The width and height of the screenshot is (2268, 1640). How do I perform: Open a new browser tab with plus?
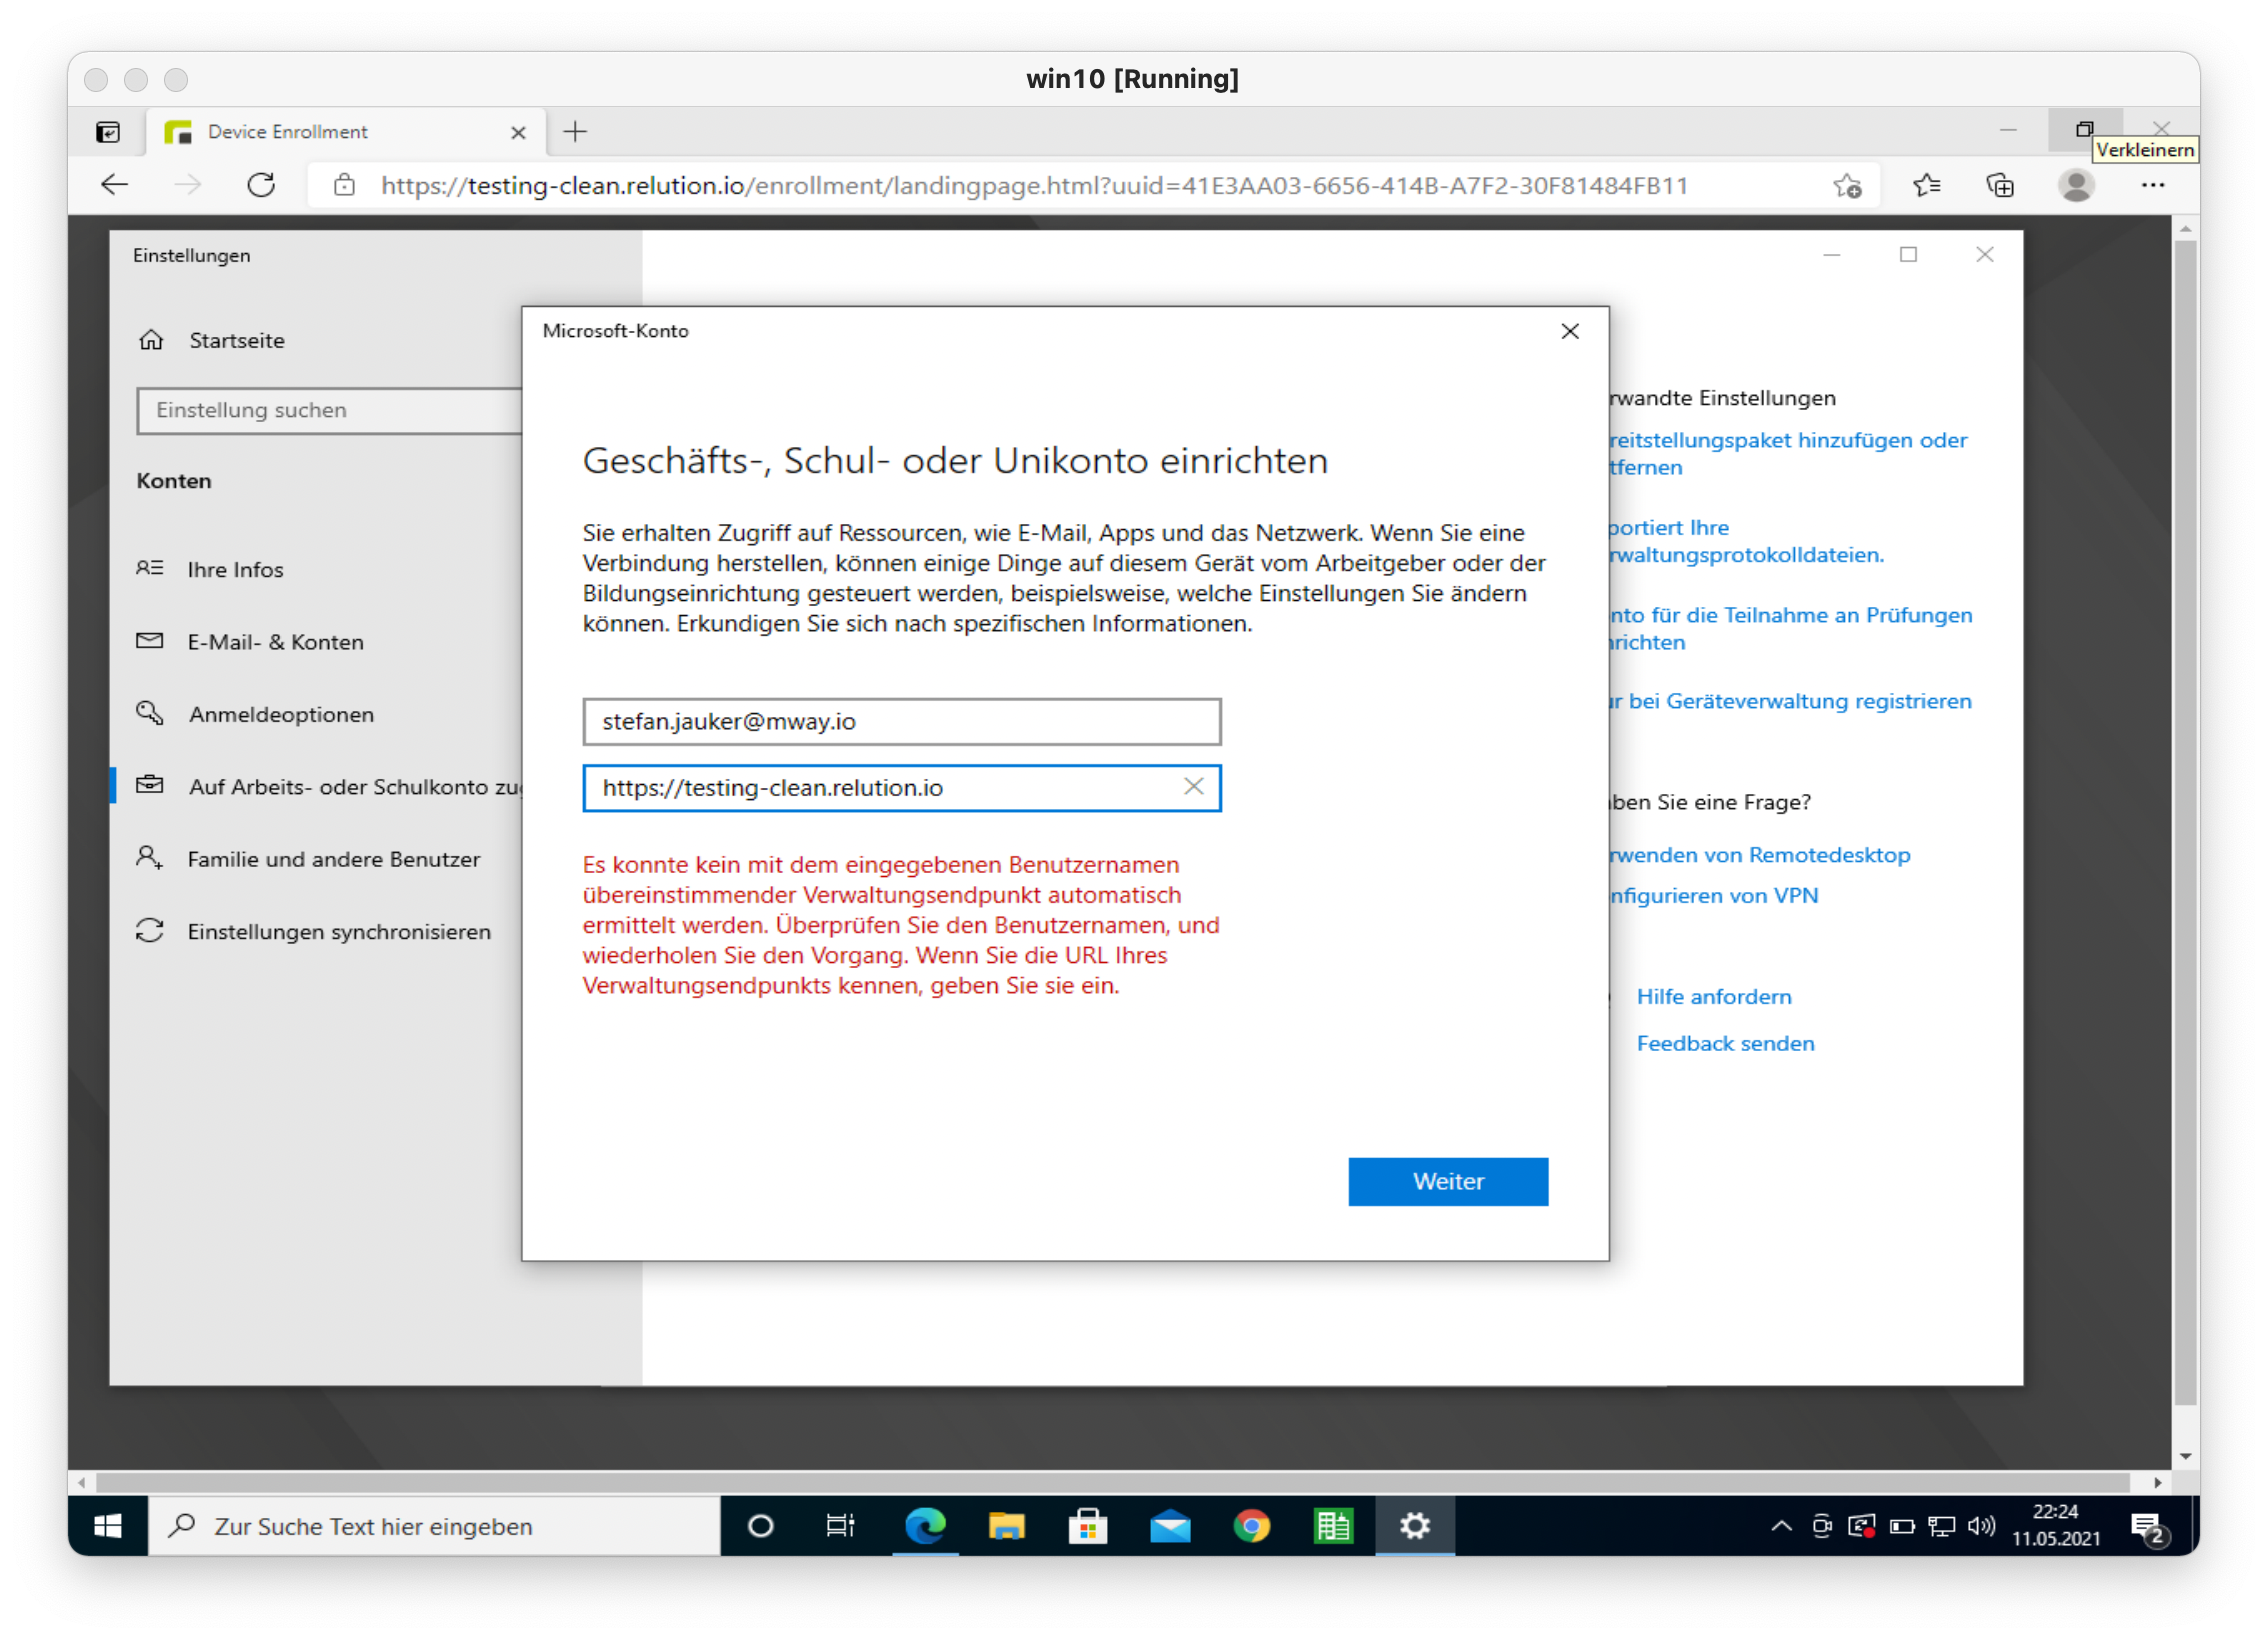(x=575, y=131)
